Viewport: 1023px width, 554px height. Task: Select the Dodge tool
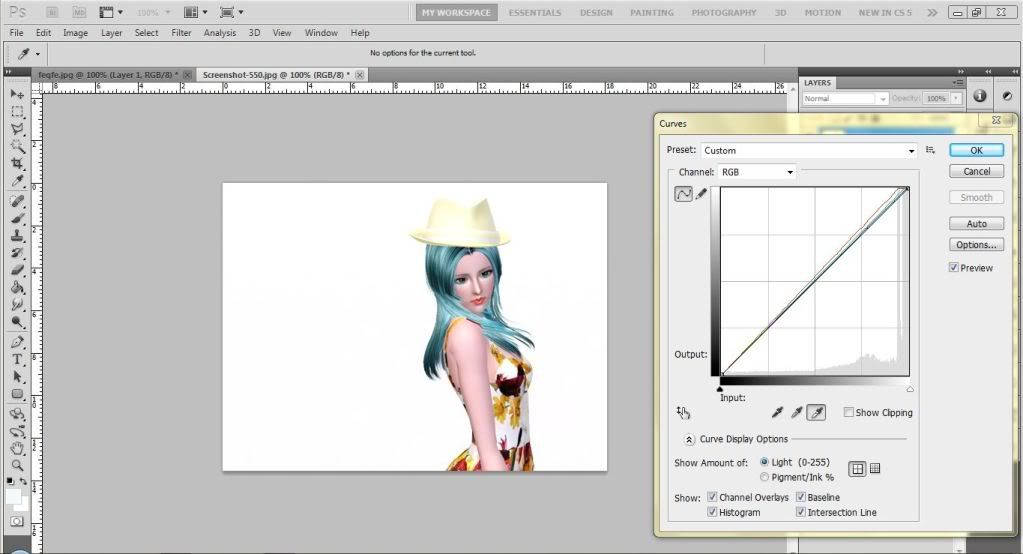coord(17,322)
